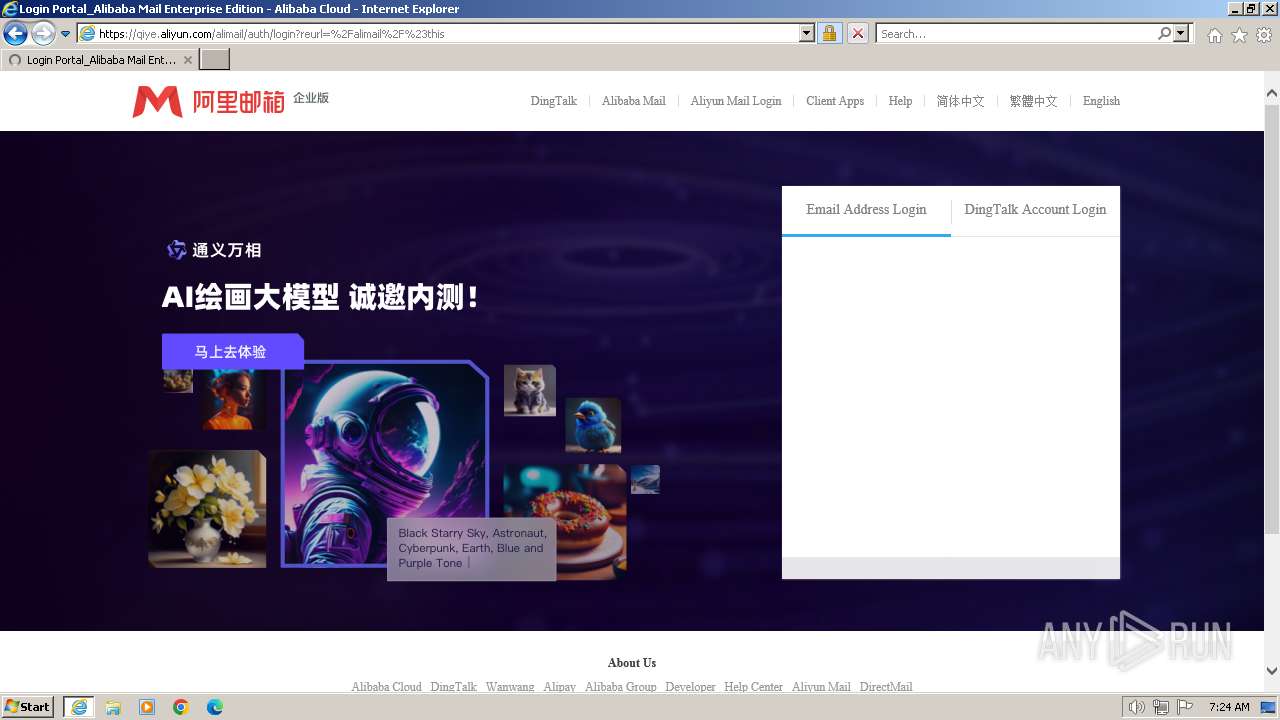Open the DingTalk header link
The image size is (1280, 720).
pyautogui.click(x=554, y=101)
